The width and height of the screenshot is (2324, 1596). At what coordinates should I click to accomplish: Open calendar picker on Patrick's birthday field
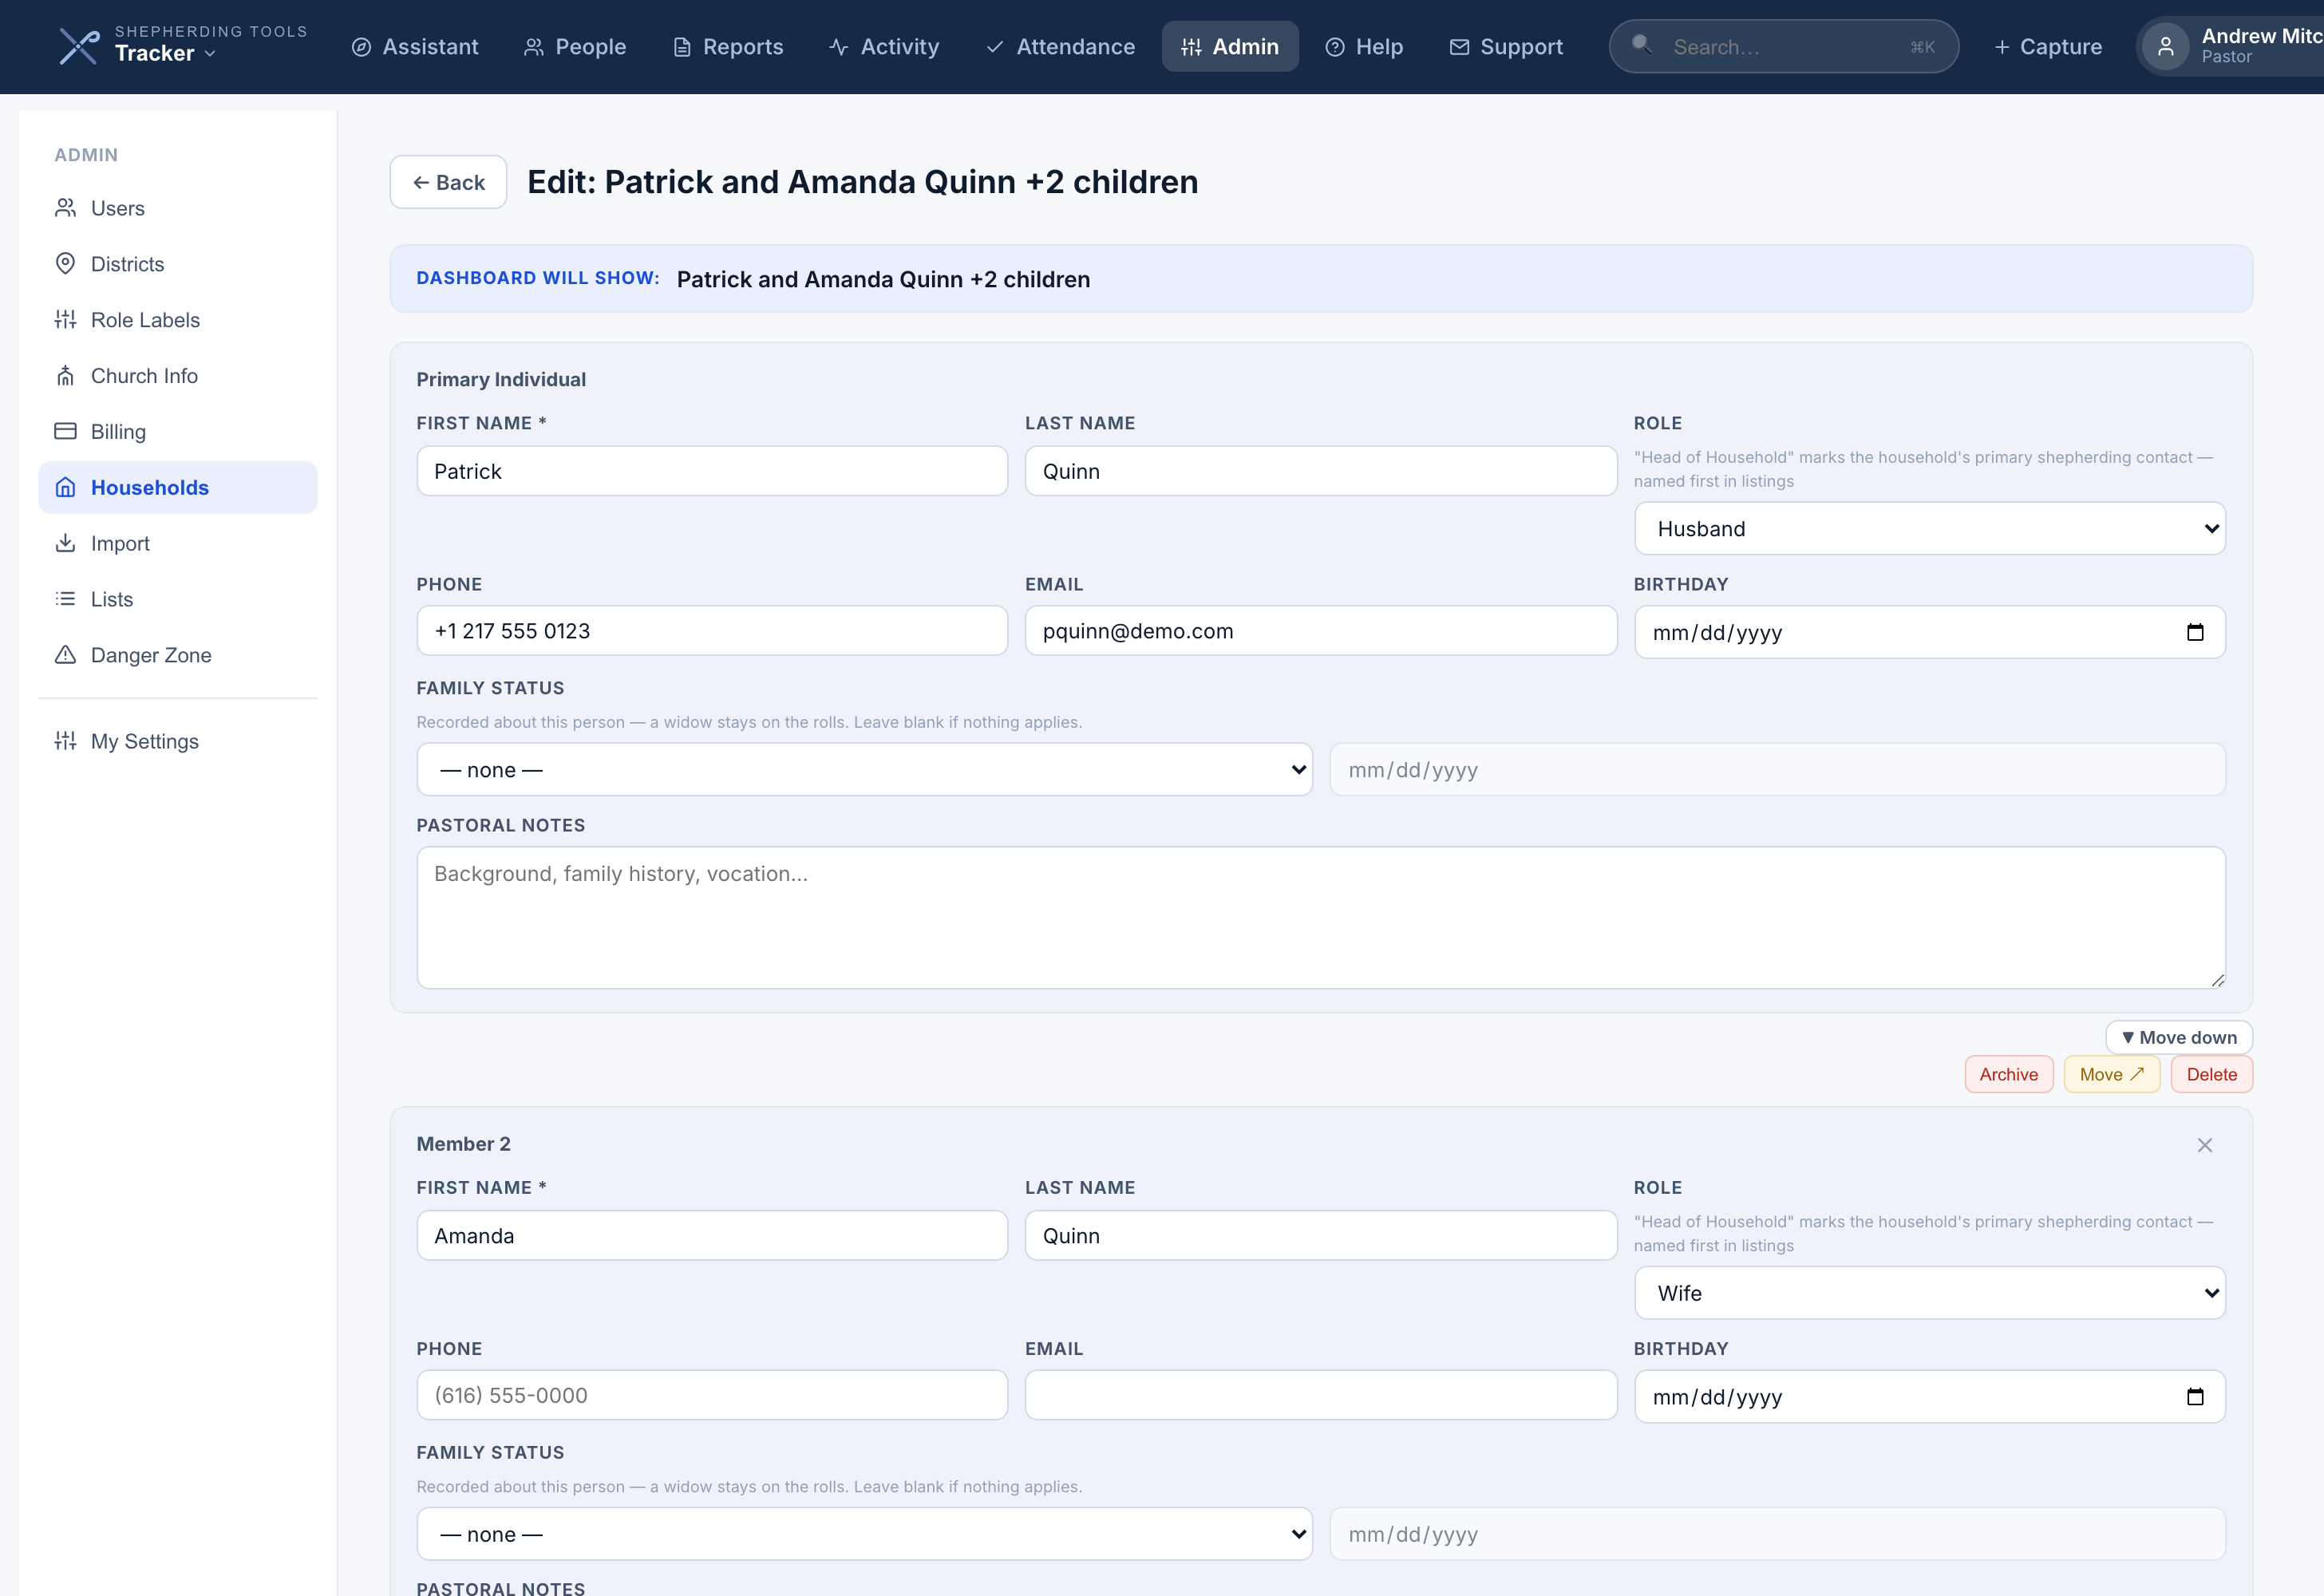click(x=2195, y=632)
